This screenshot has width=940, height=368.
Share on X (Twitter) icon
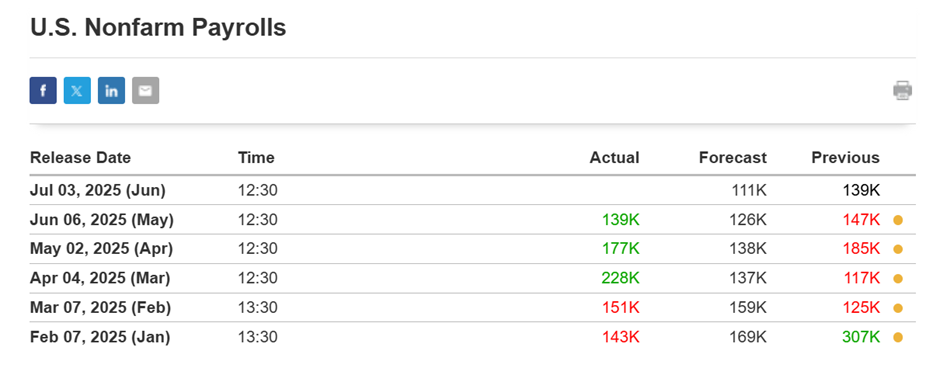click(77, 91)
